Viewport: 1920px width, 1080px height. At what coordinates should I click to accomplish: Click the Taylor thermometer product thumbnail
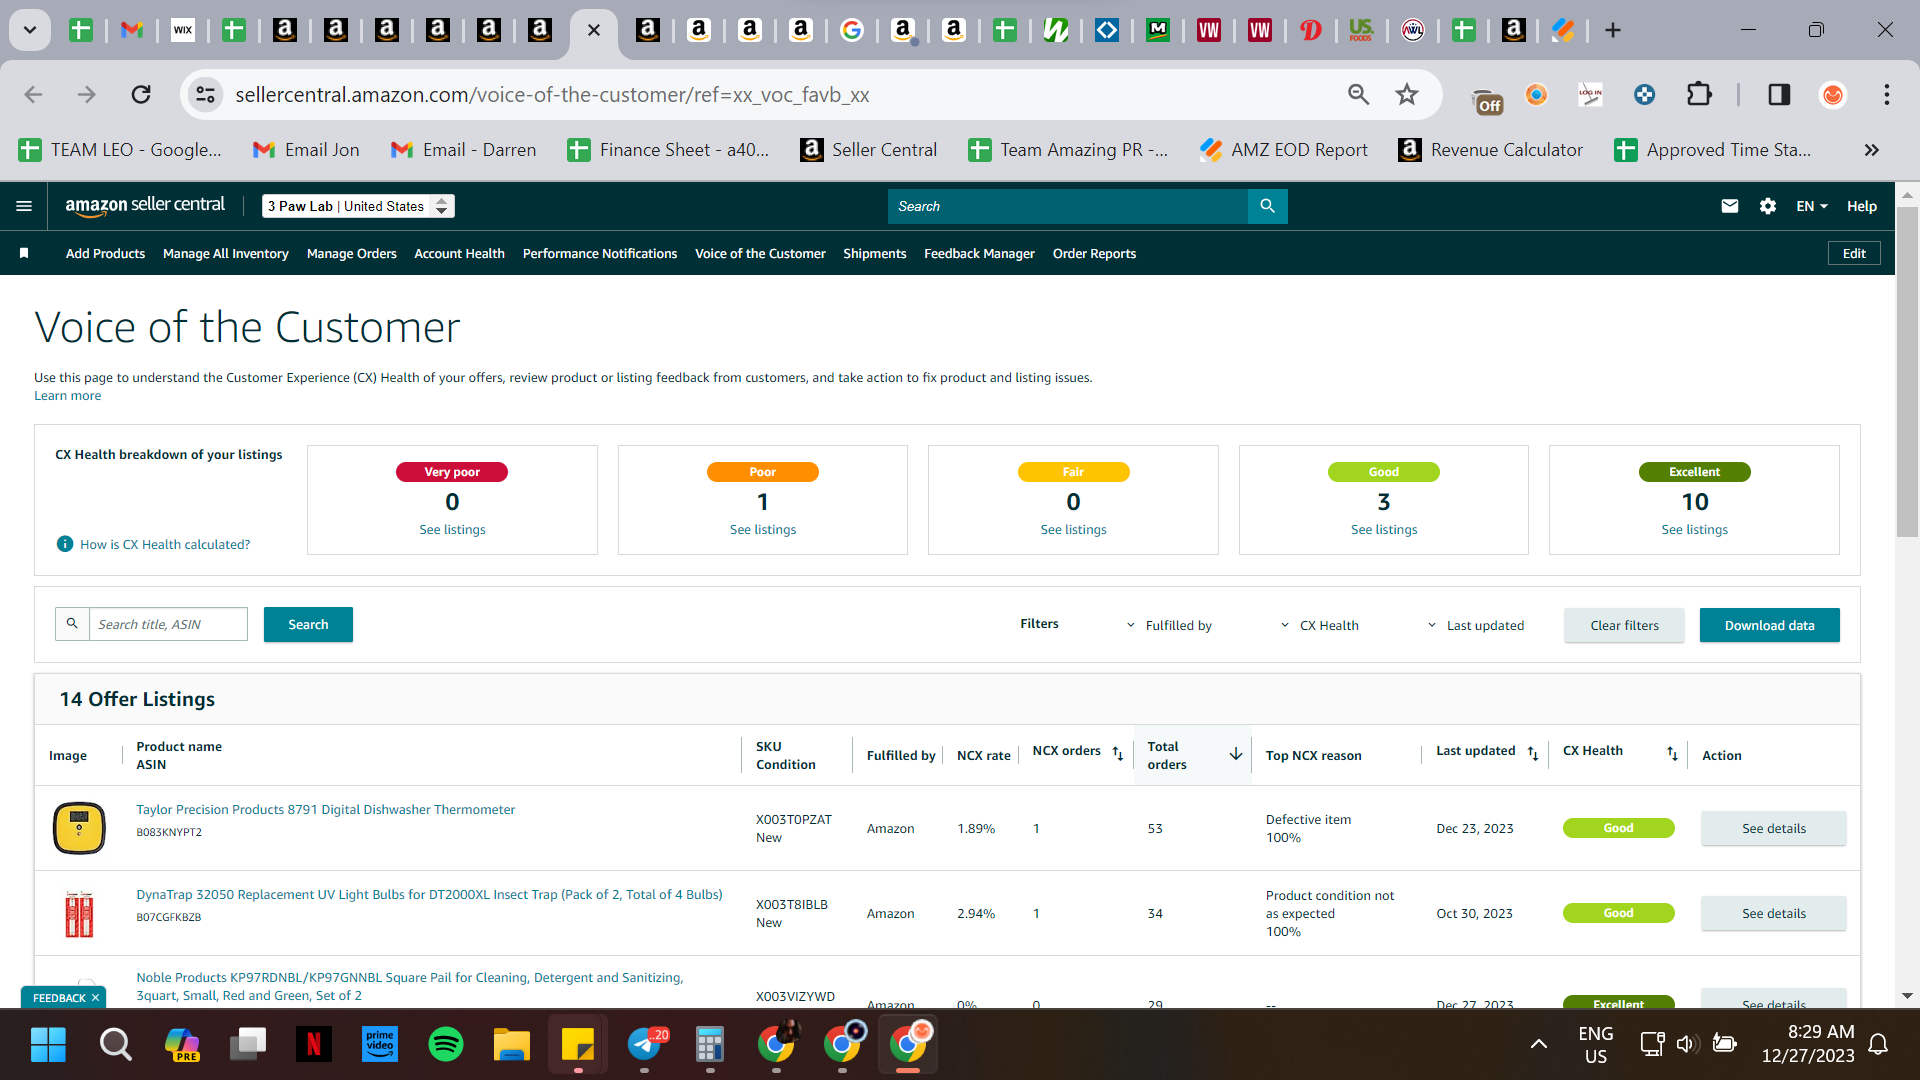pyautogui.click(x=79, y=828)
